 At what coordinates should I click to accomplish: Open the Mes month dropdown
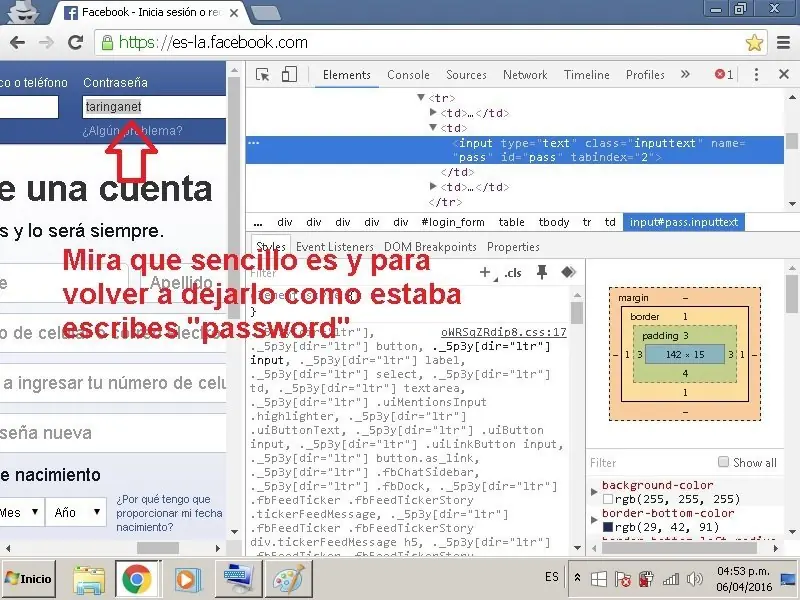click(x=20, y=512)
